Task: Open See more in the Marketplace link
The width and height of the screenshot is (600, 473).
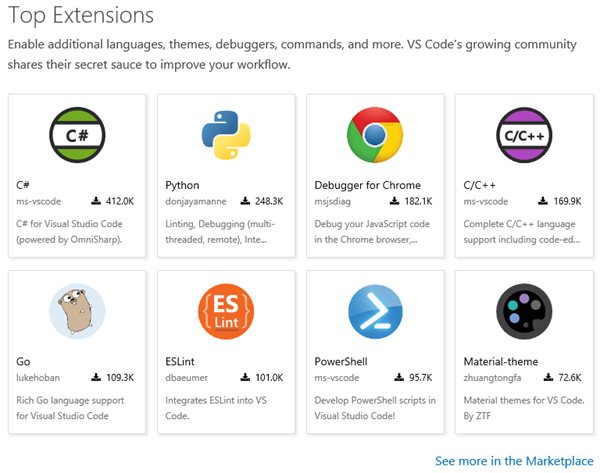Action: click(514, 460)
